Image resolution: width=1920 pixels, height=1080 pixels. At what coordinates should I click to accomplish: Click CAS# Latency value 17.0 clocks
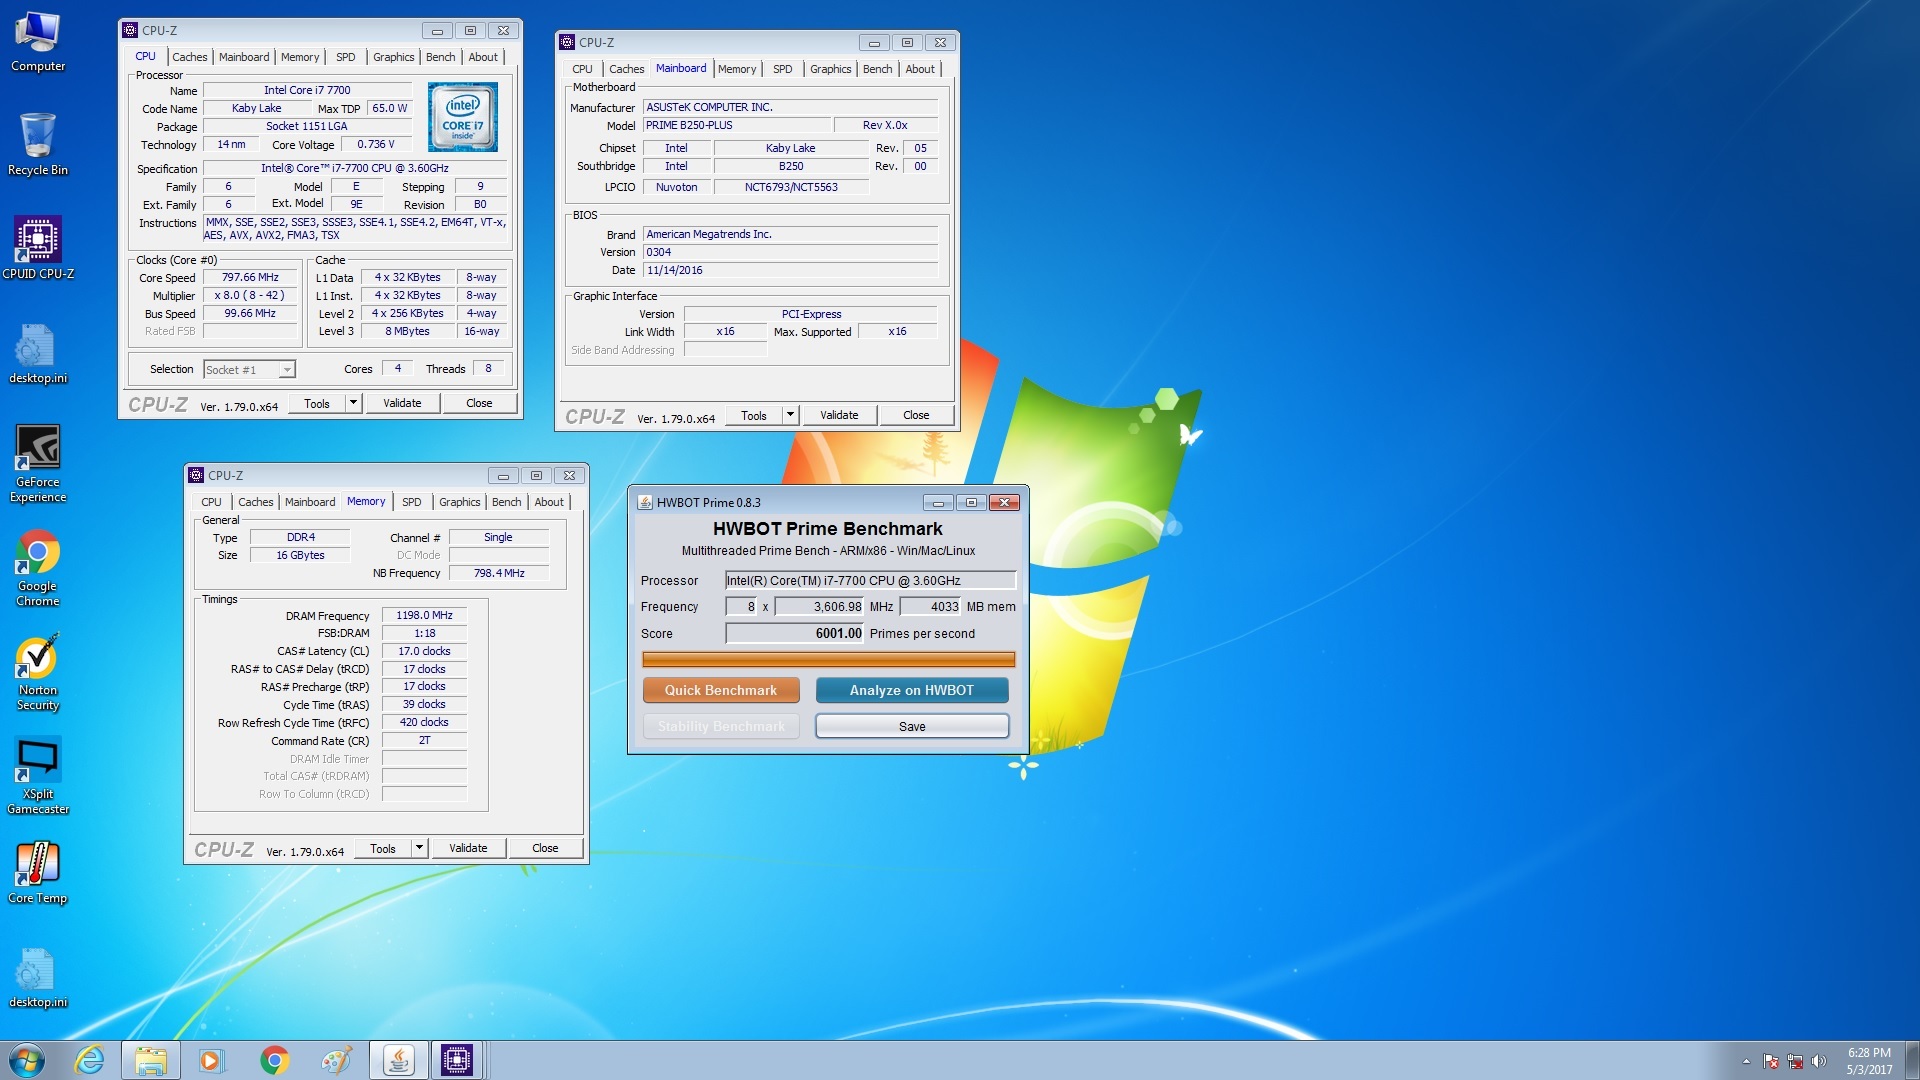point(424,651)
